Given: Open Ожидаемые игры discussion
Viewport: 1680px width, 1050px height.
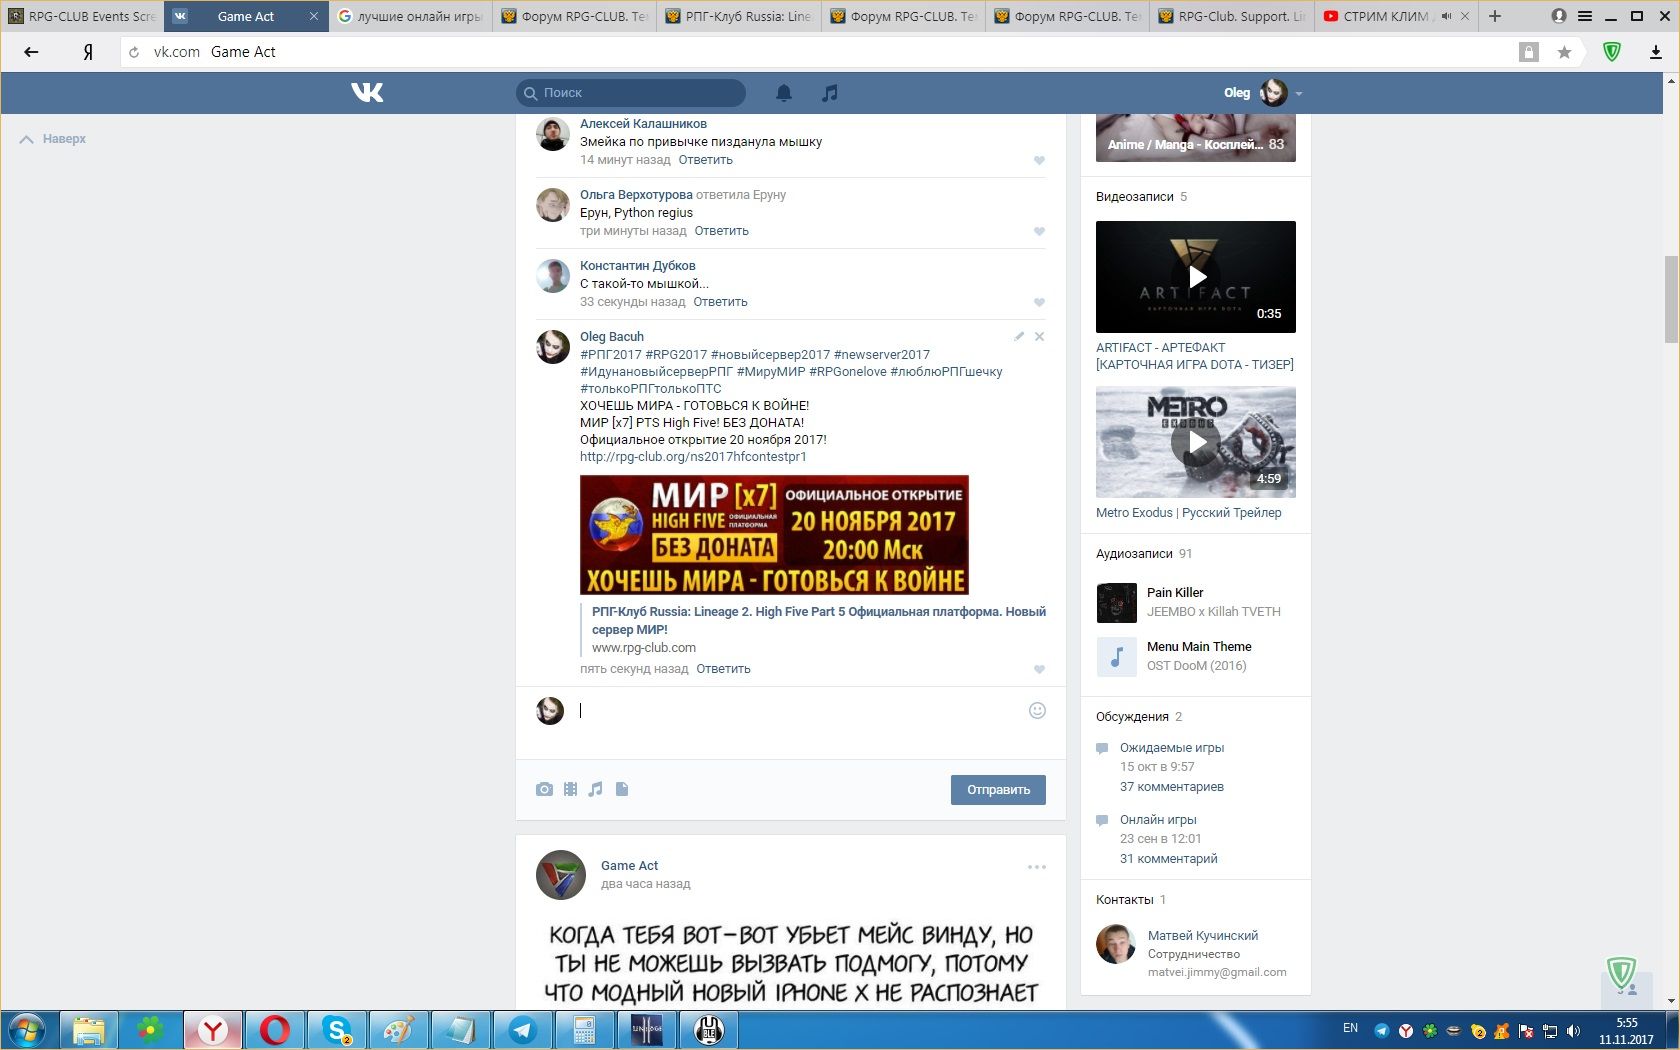Looking at the screenshot, I should pyautogui.click(x=1172, y=748).
